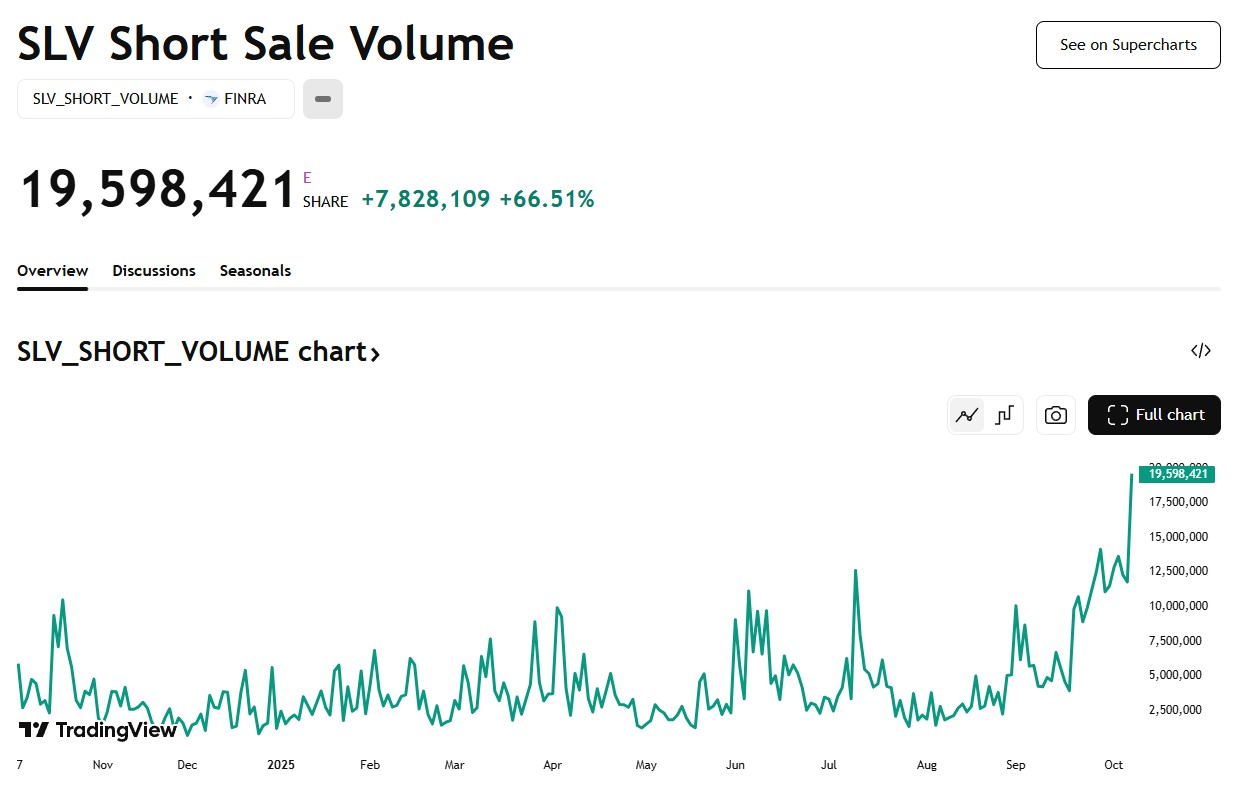Click the Oct label on time axis

(1113, 765)
